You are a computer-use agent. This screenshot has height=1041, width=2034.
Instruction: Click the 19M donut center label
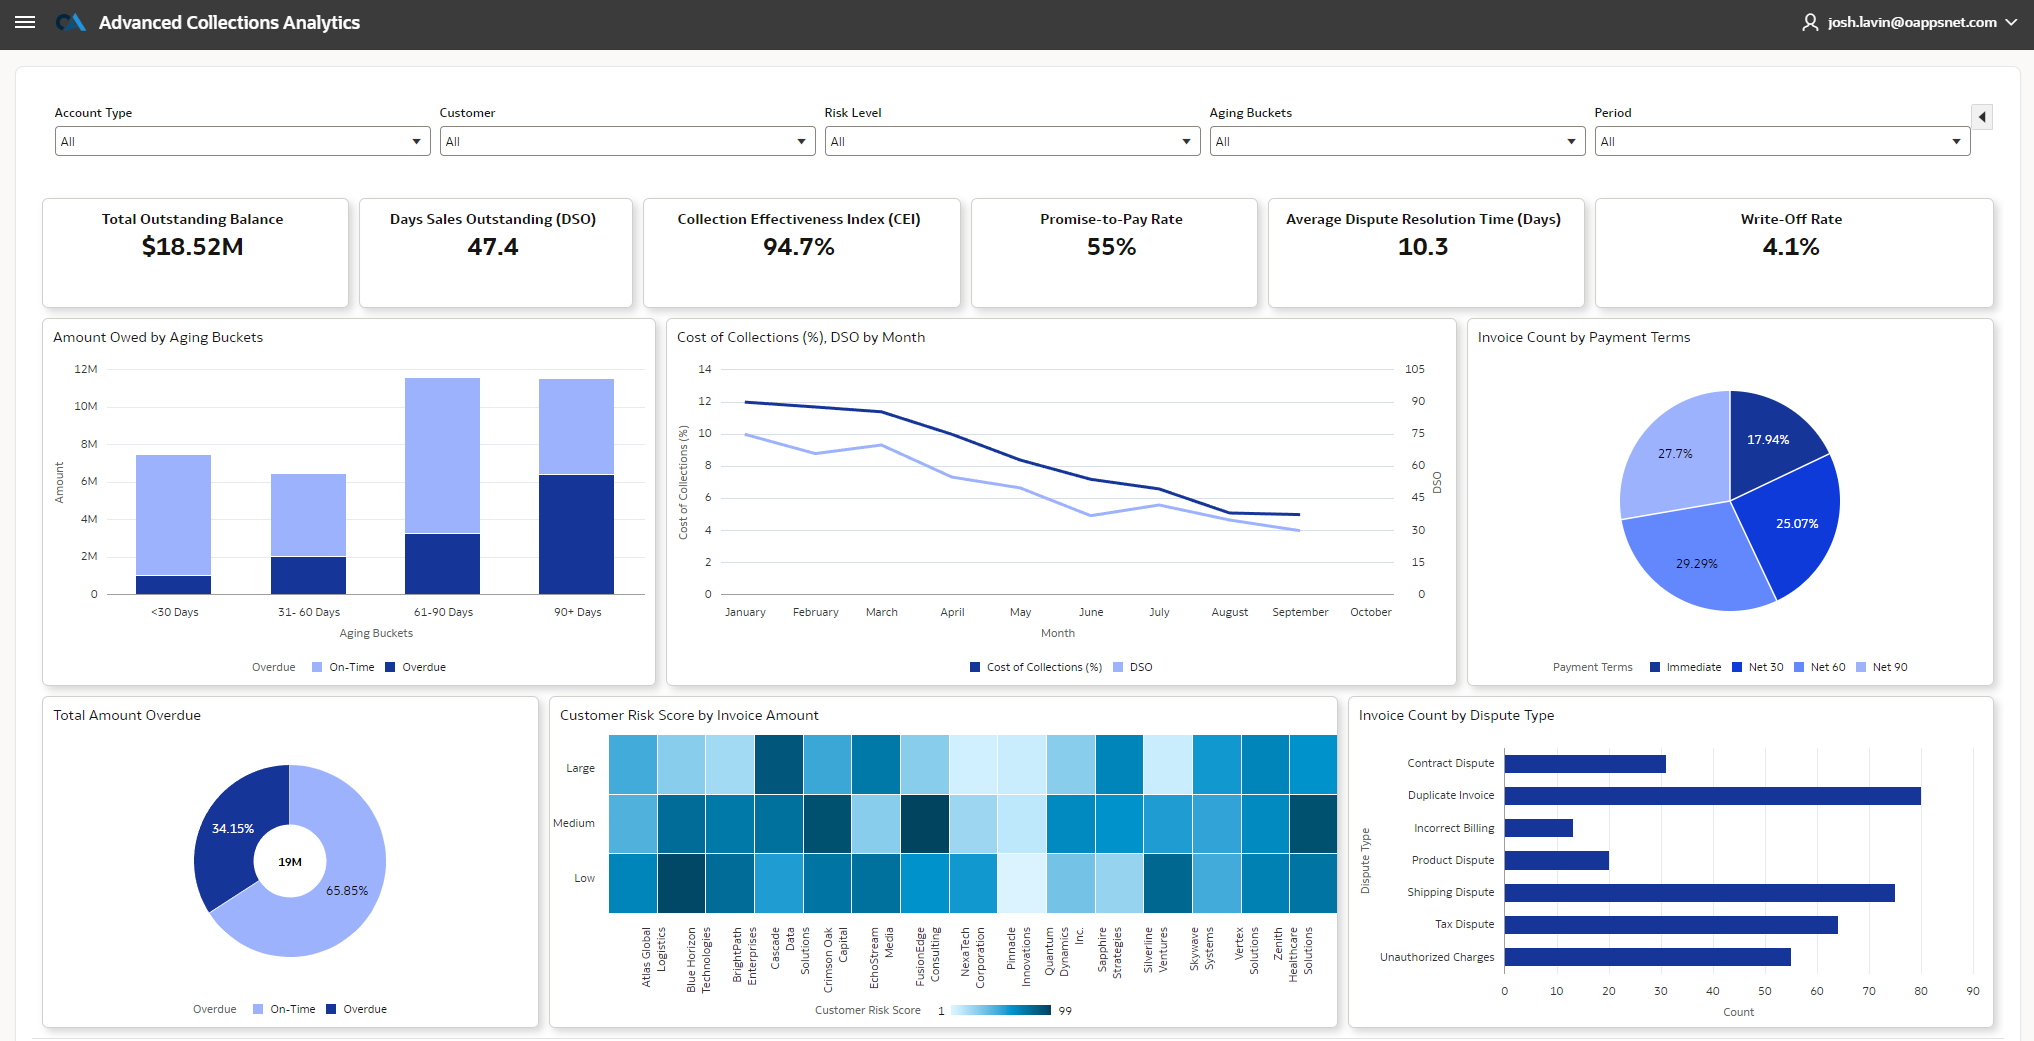coord(290,862)
